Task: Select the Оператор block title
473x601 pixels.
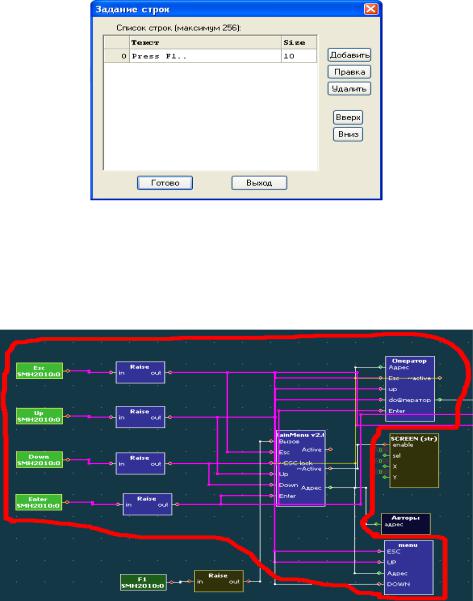Action: [x=409, y=361]
